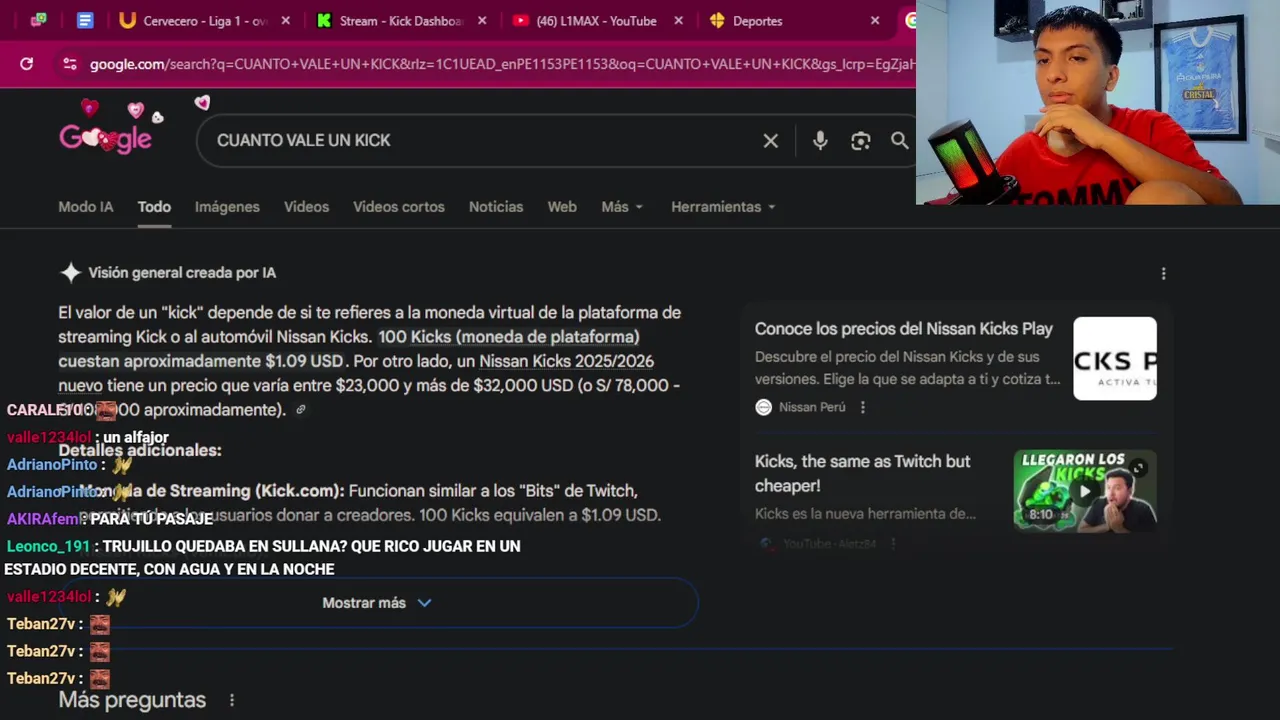Click the Nissan Perú favicon
Viewport: 1280px width, 720px height.
pos(764,407)
